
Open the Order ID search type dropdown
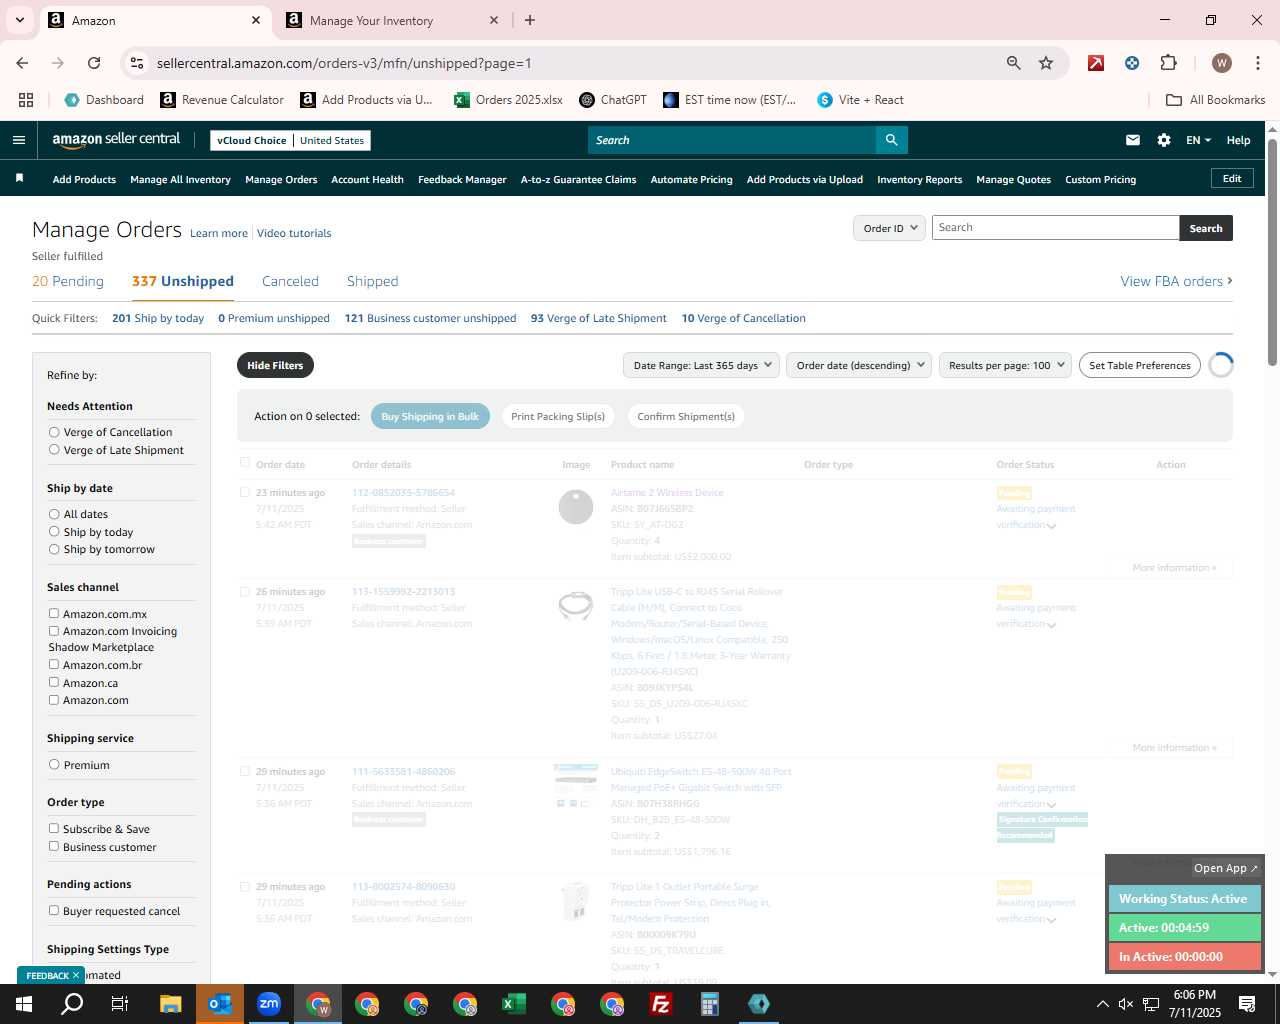[889, 228]
